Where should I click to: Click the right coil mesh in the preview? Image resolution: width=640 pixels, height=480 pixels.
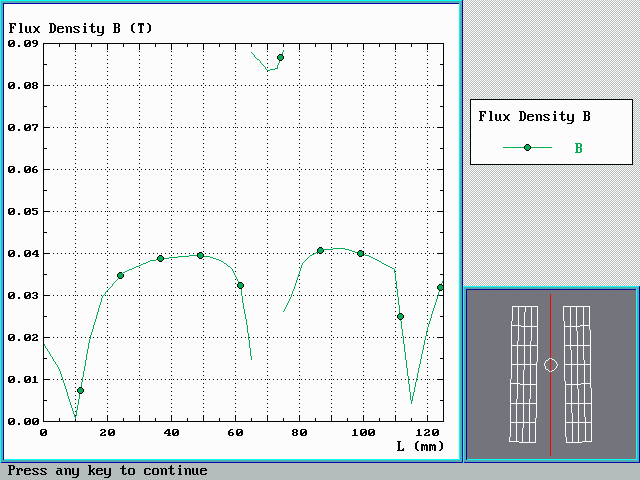pos(577,374)
